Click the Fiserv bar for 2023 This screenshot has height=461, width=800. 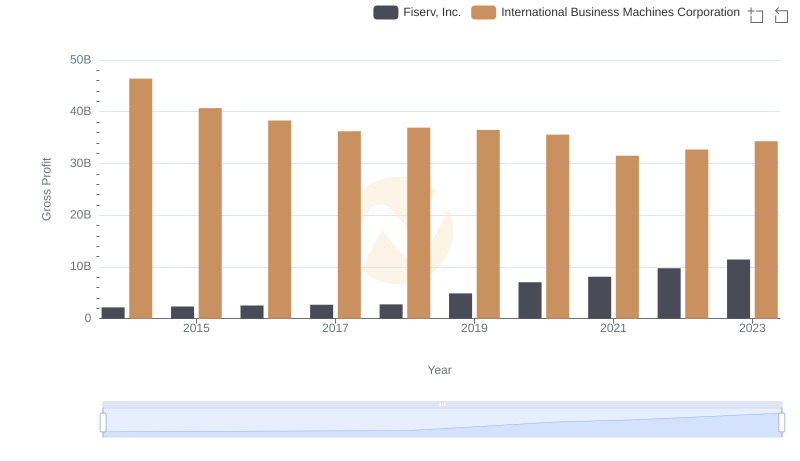pos(739,289)
